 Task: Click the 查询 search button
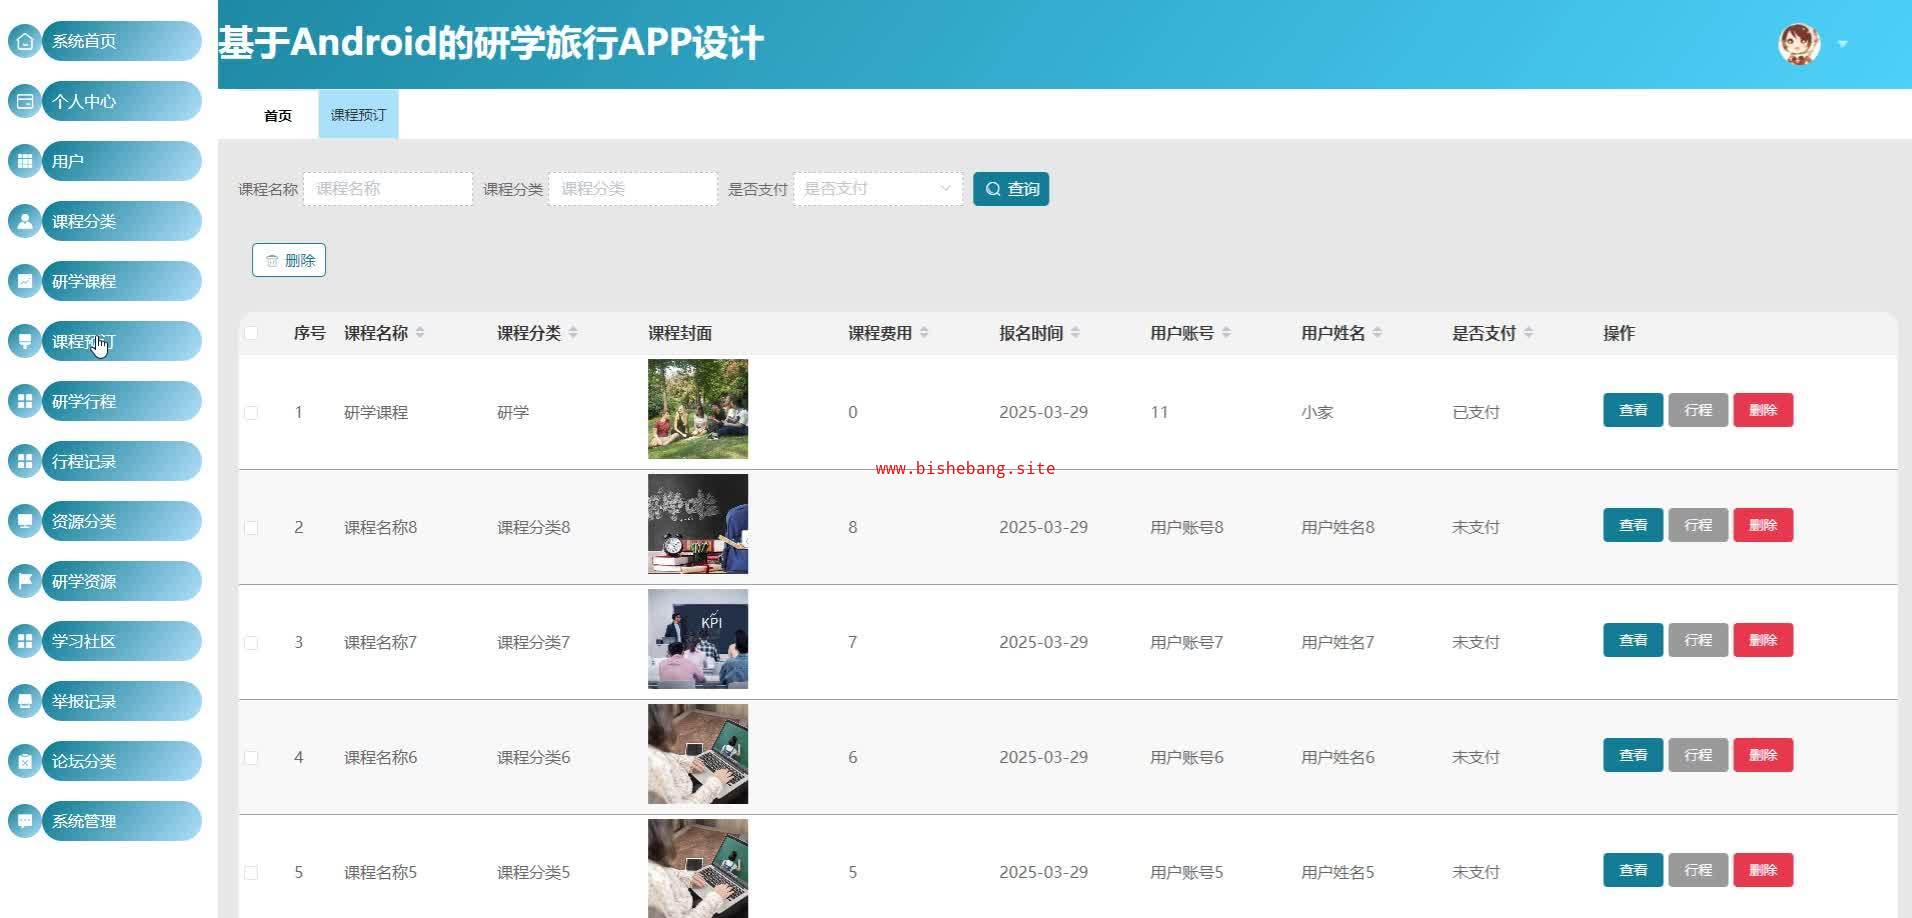click(1011, 189)
